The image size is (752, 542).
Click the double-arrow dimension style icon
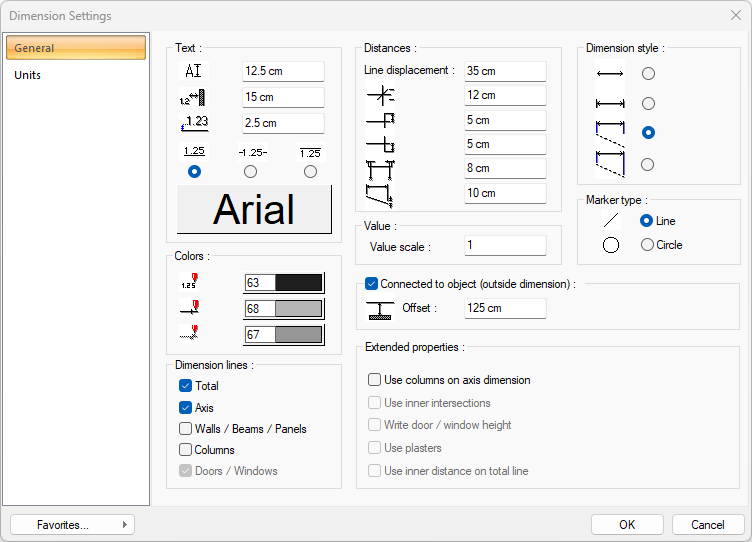click(609, 74)
